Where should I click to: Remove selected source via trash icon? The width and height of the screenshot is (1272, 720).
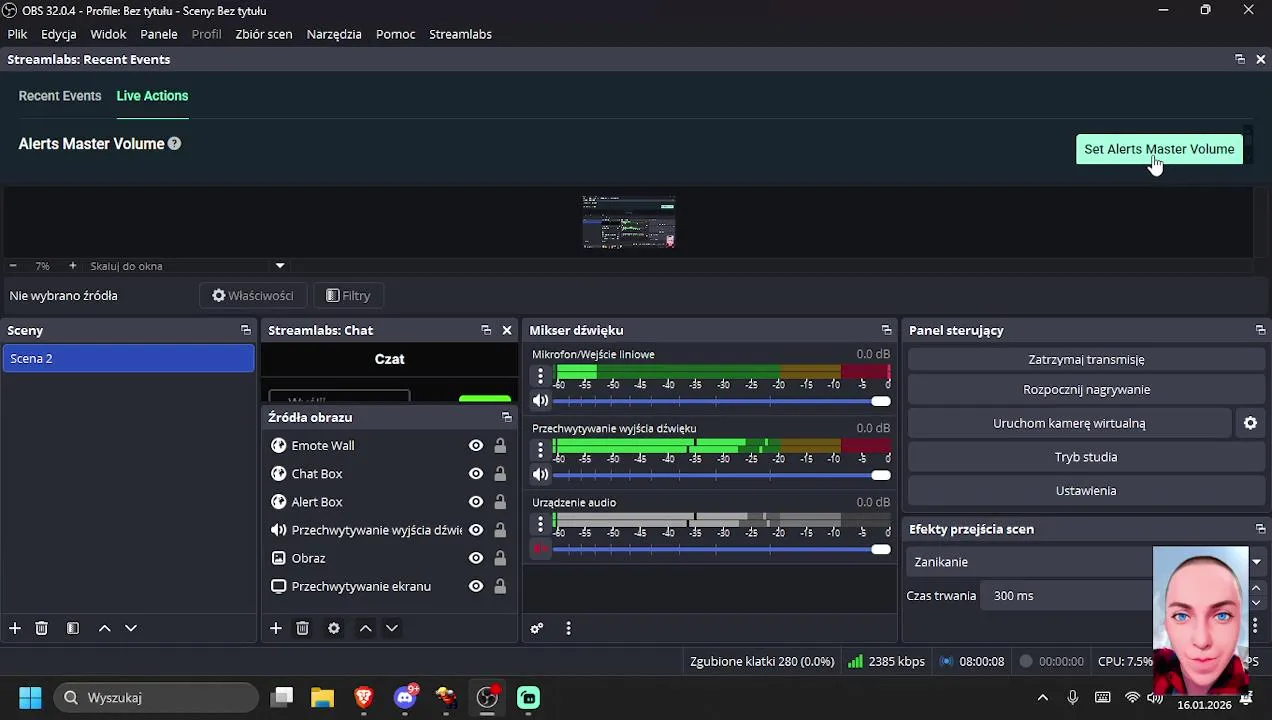tap(302, 628)
